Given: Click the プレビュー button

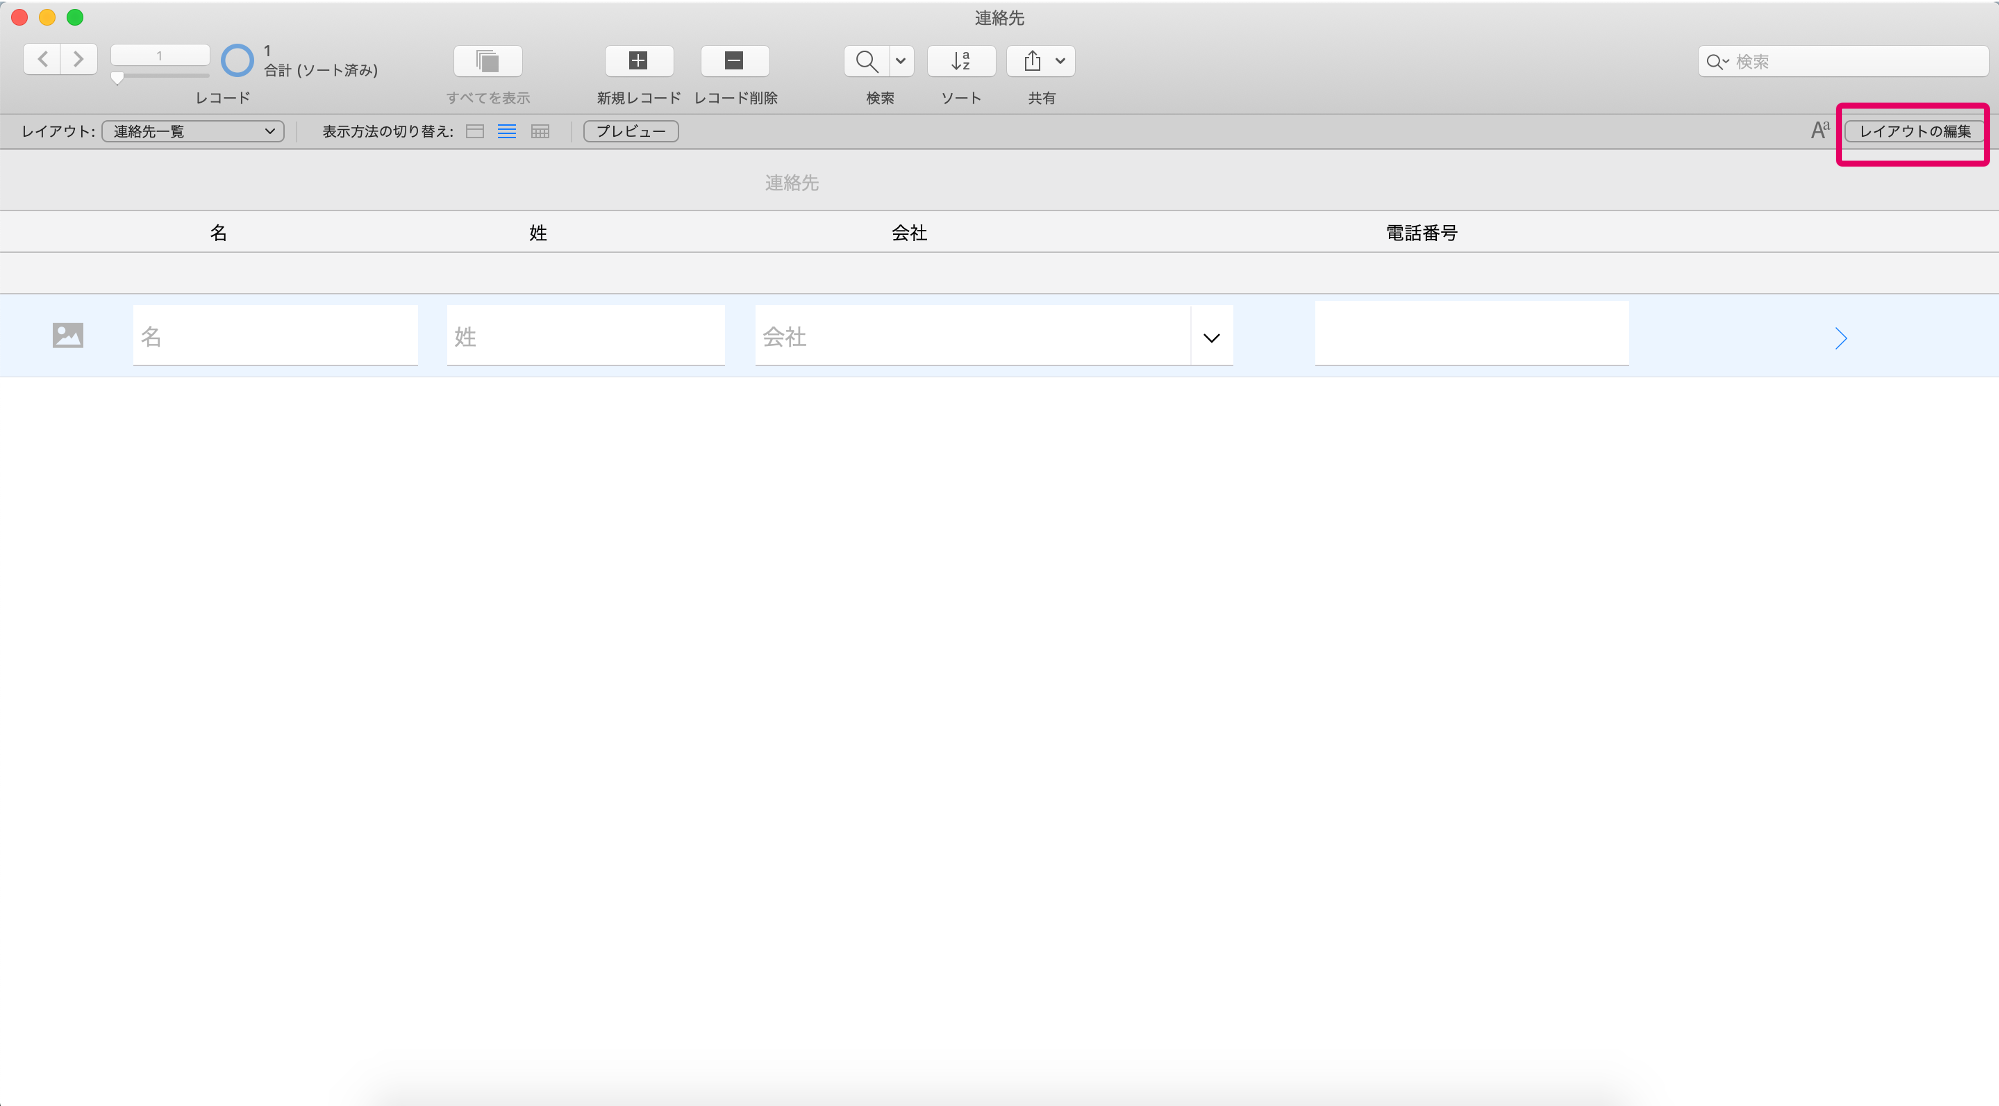Looking at the screenshot, I should 631,131.
